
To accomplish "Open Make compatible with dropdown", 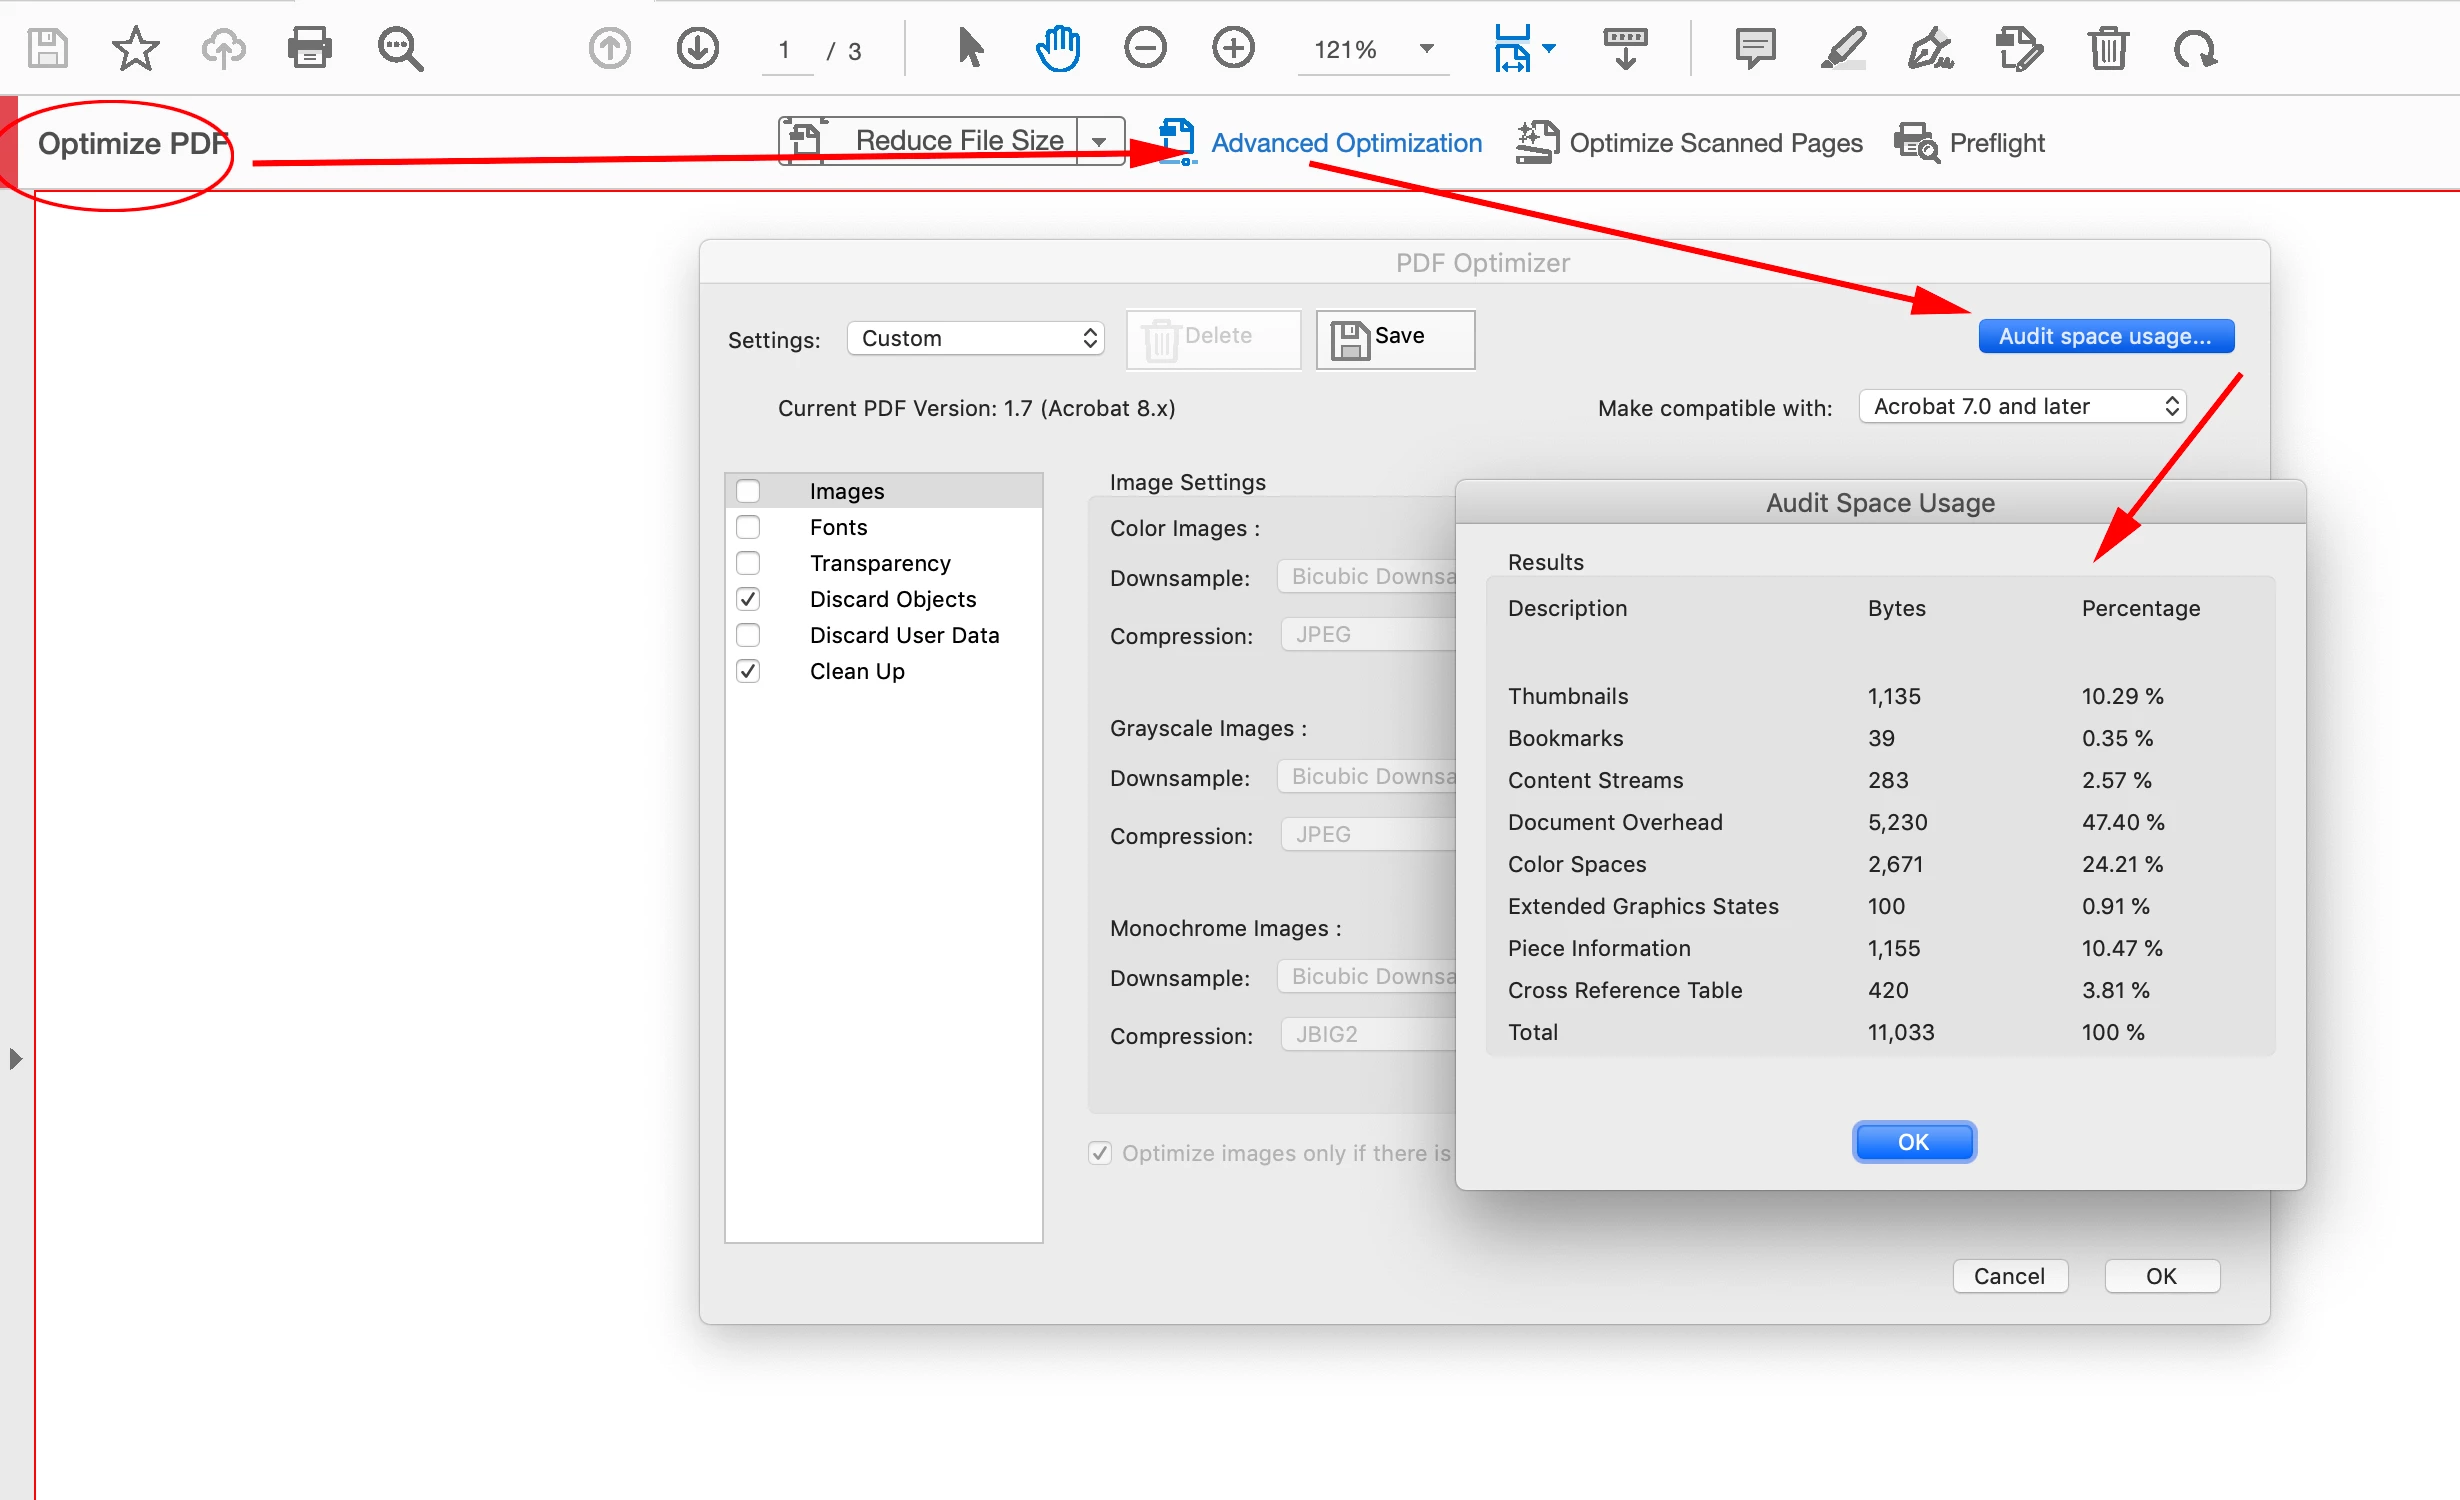I will click(2022, 406).
